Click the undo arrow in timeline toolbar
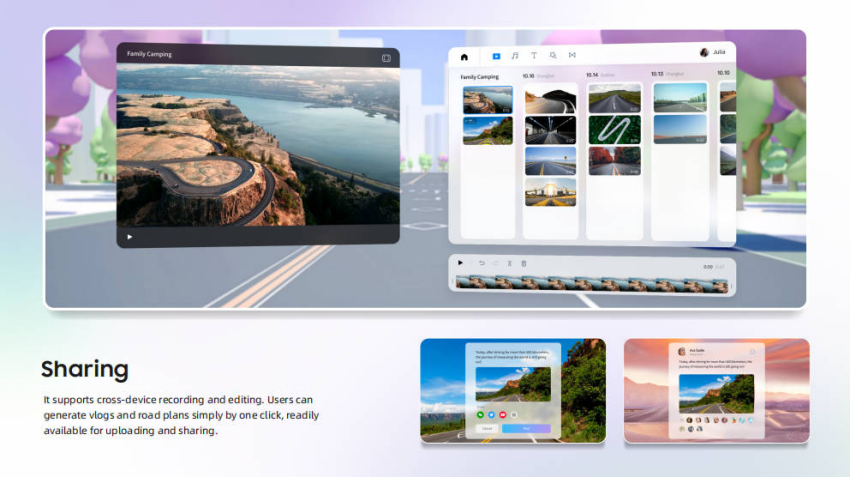 tap(481, 263)
